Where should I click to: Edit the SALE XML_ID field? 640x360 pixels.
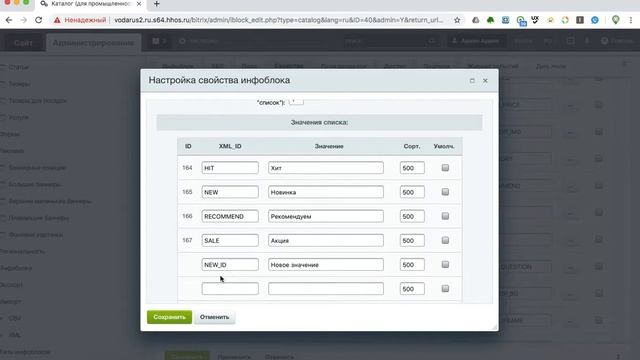[x=230, y=240]
